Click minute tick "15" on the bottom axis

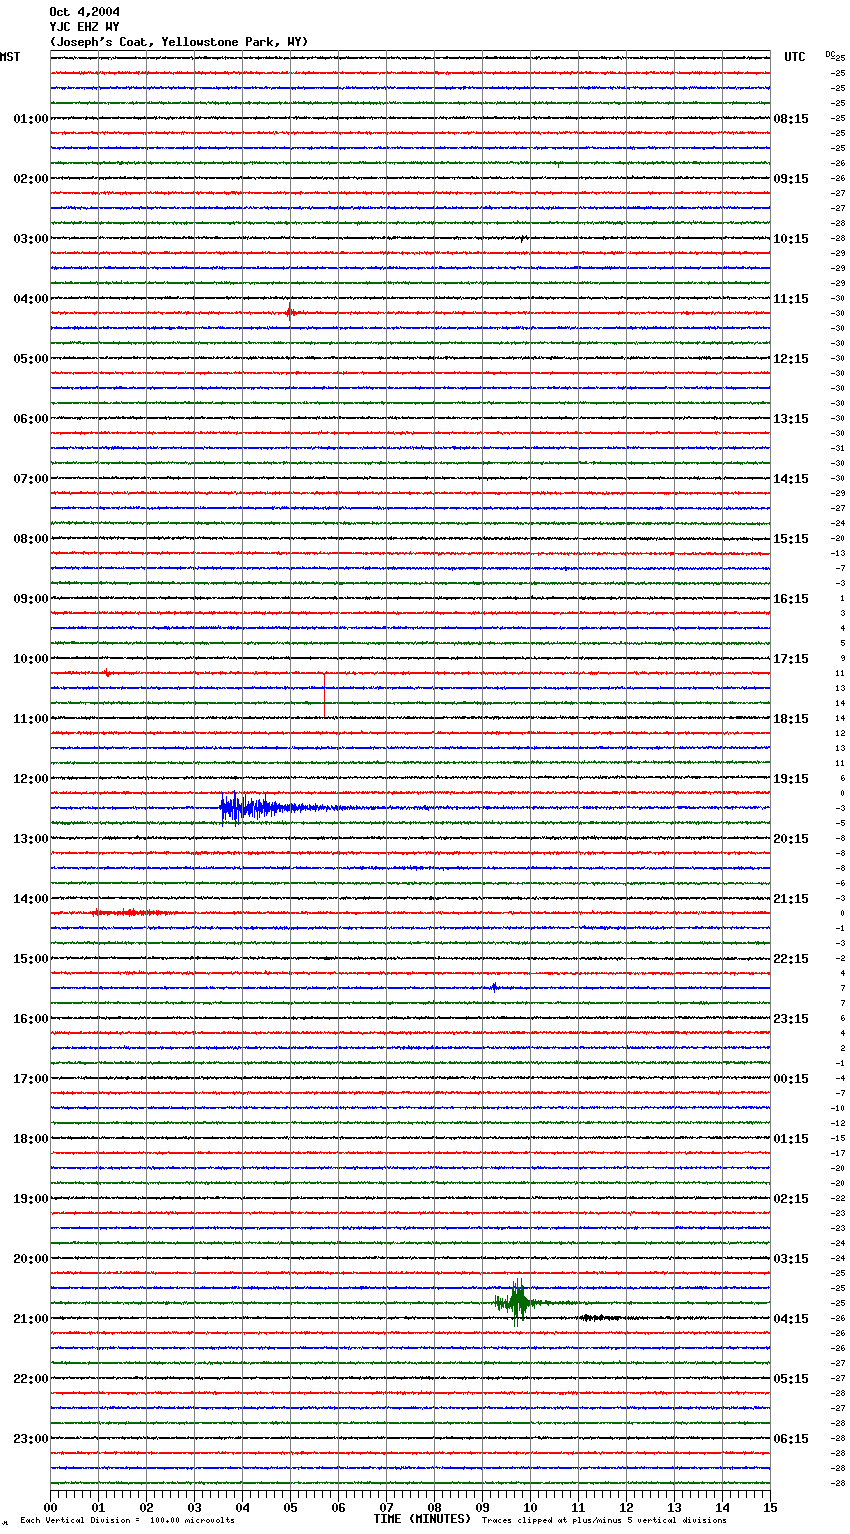tap(770, 1508)
